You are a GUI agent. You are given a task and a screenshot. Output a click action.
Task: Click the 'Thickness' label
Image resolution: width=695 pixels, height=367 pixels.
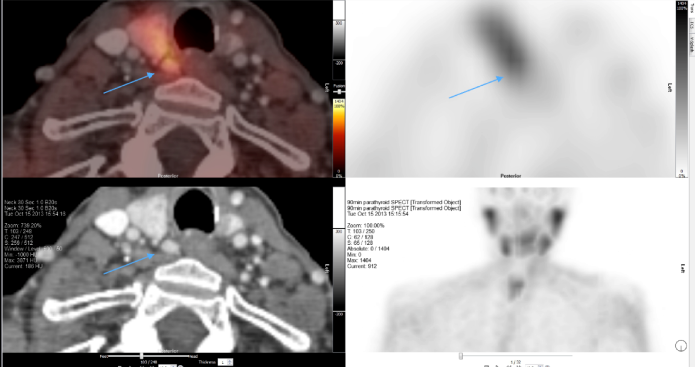[x=207, y=362]
